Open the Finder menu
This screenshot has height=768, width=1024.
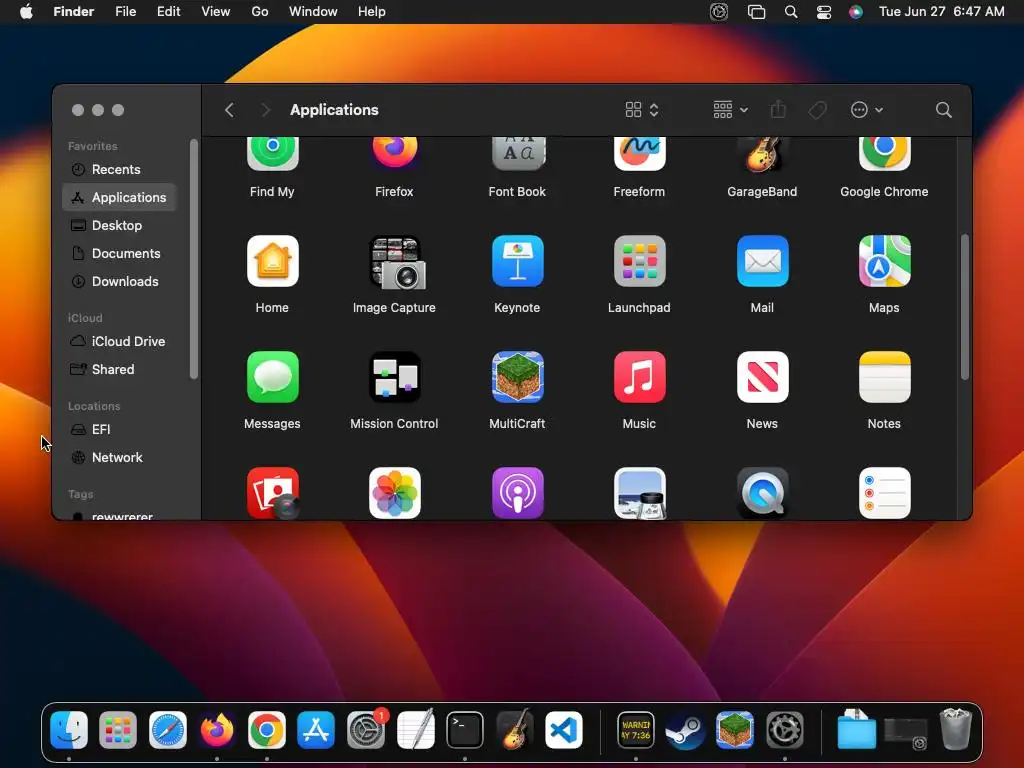click(73, 12)
